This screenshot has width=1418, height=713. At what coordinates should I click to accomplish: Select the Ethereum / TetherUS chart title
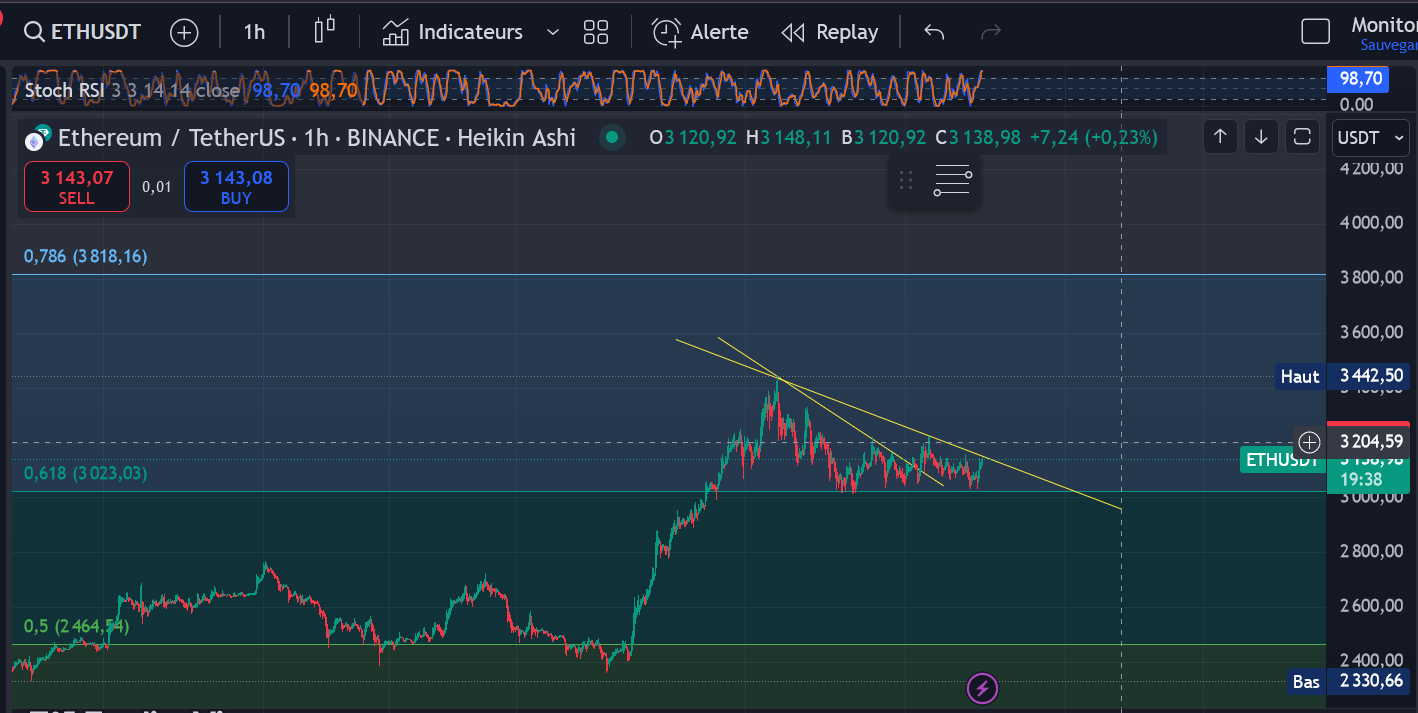pyautogui.click(x=317, y=138)
